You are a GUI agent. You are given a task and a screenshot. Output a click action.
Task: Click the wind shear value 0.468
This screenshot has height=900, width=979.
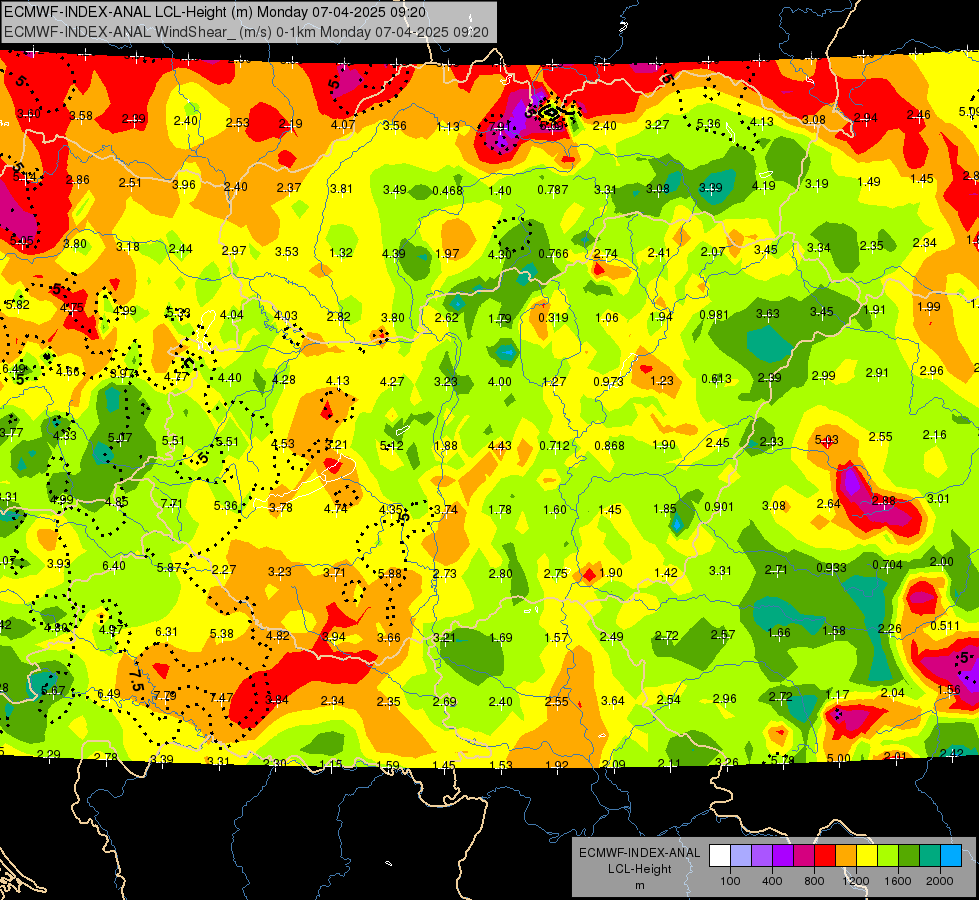coord(448,190)
